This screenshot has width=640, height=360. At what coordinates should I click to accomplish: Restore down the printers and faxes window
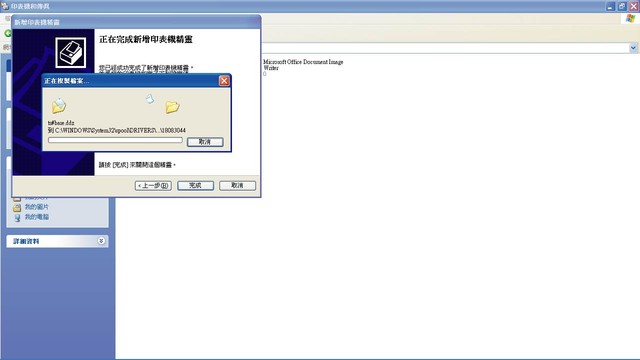(622, 7)
